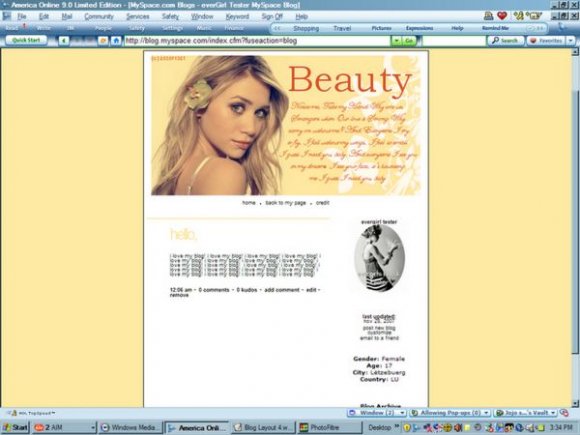Click Shopping in the channel bar
The width and height of the screenshot is (580, 435).
[x=306, y=28]
